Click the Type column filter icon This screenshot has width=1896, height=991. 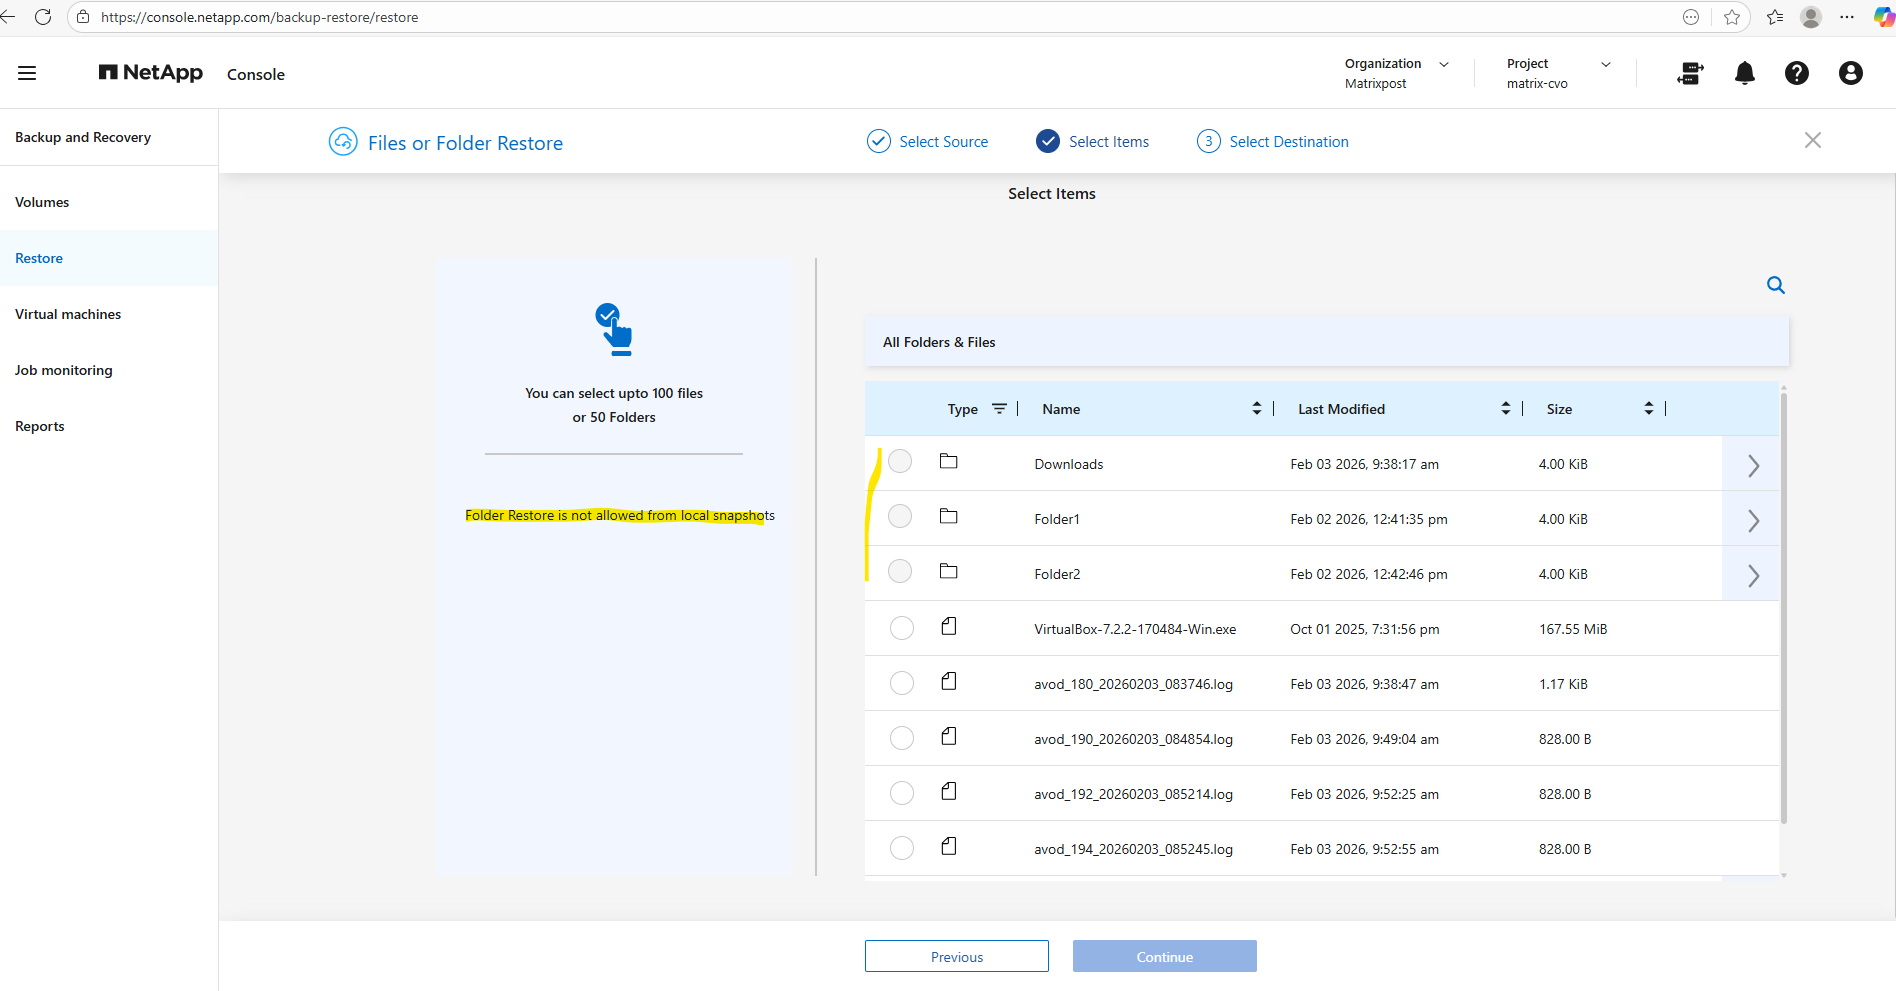(999, 409)
